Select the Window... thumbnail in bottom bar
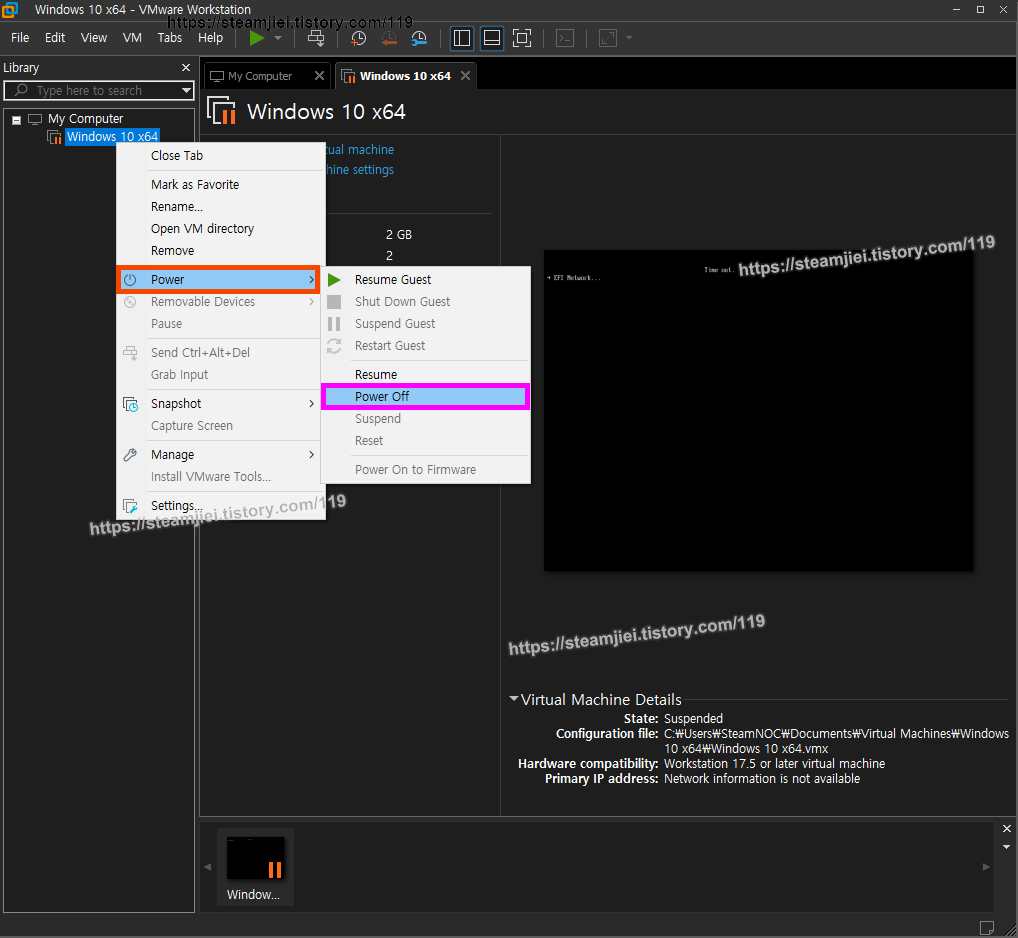1018x938 pixels. (x=255, y=867)
